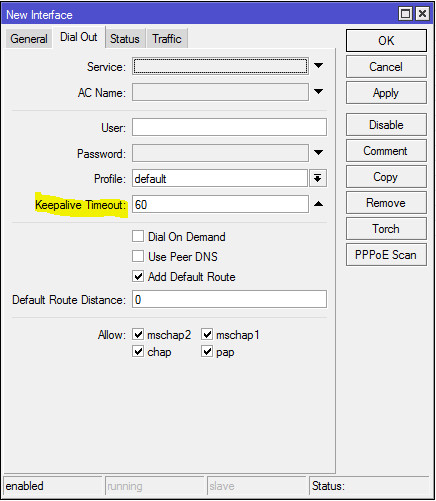Uncheck Add Default Route

pos(138,276)
